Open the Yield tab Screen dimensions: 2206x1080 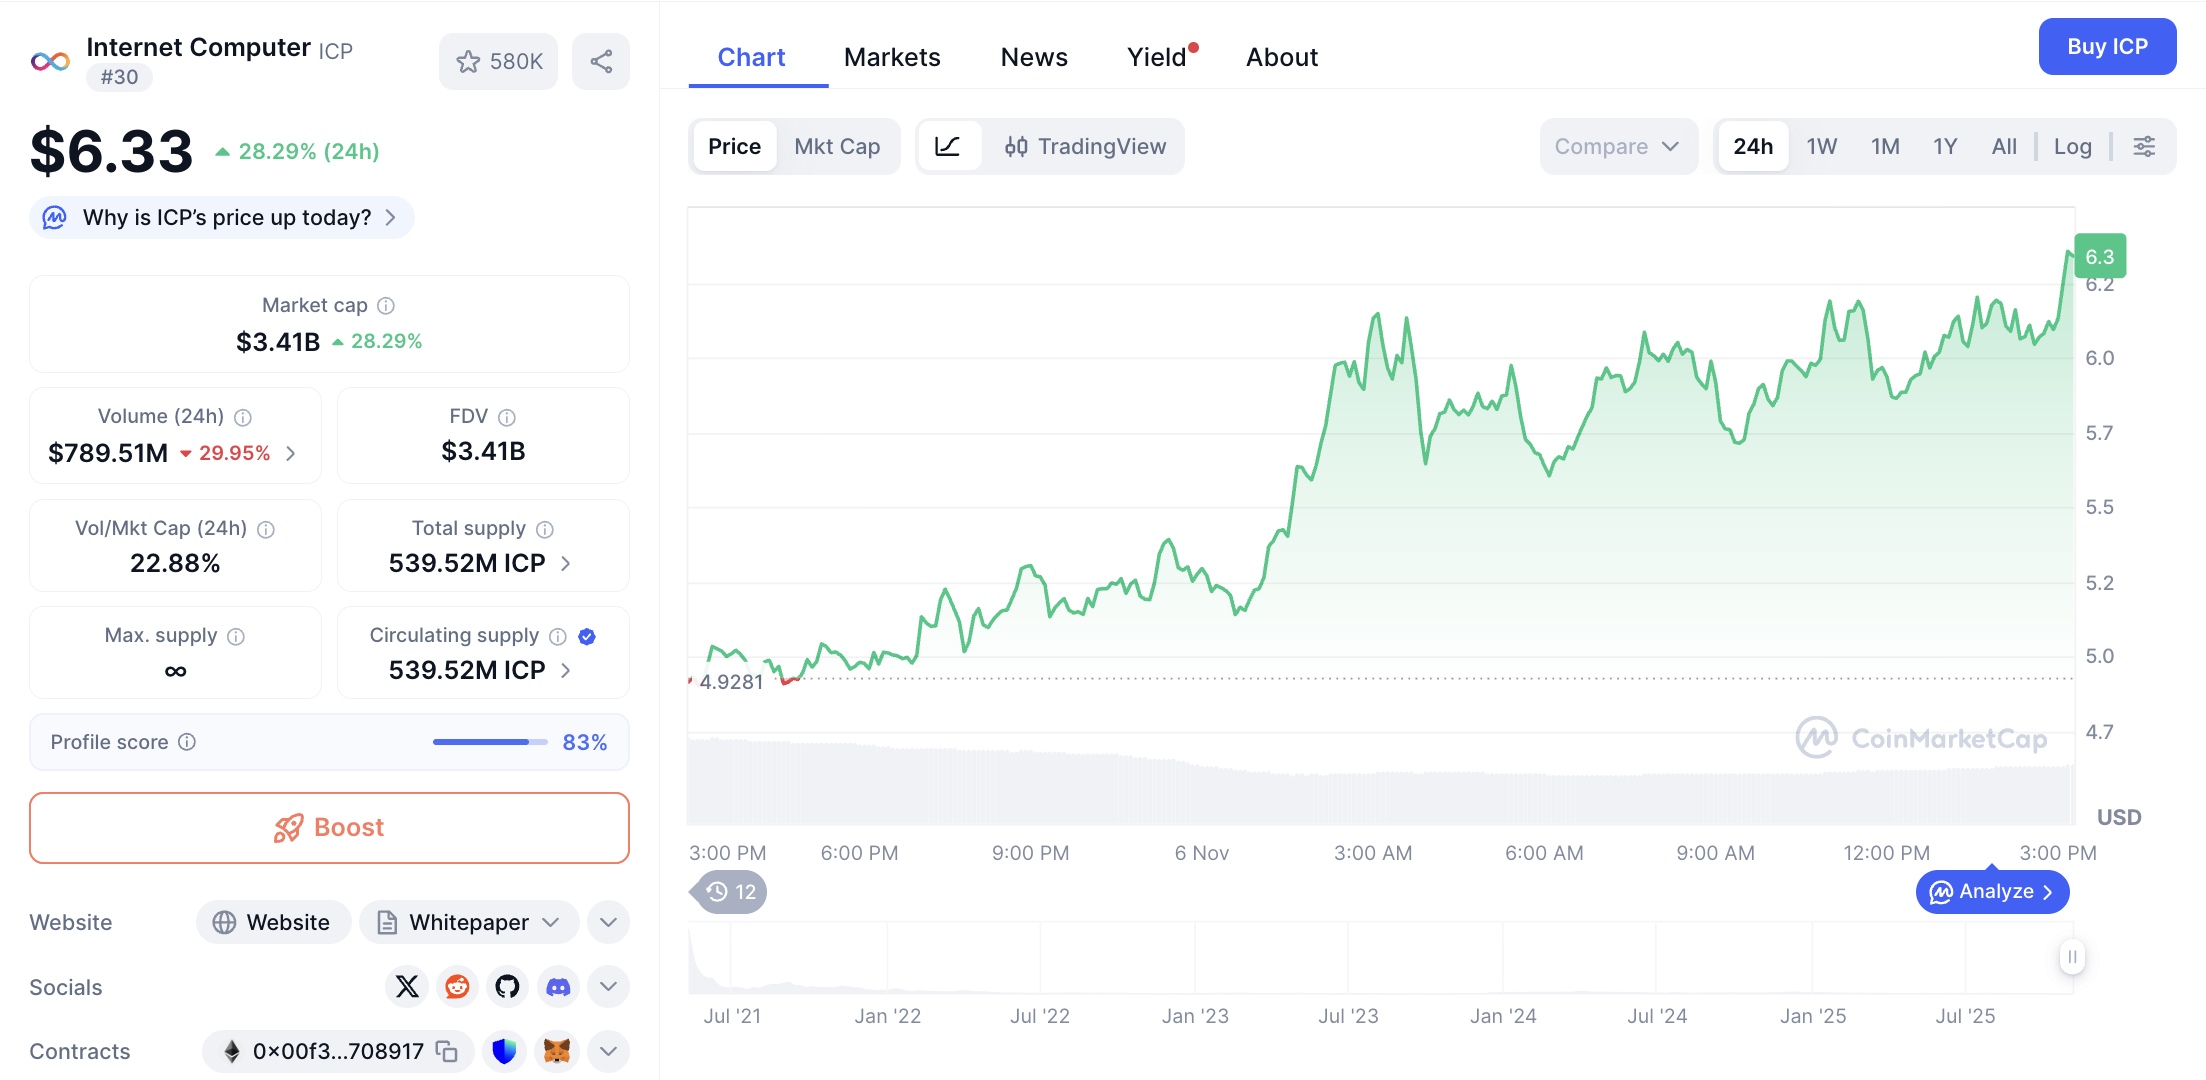click(1157, 58)
